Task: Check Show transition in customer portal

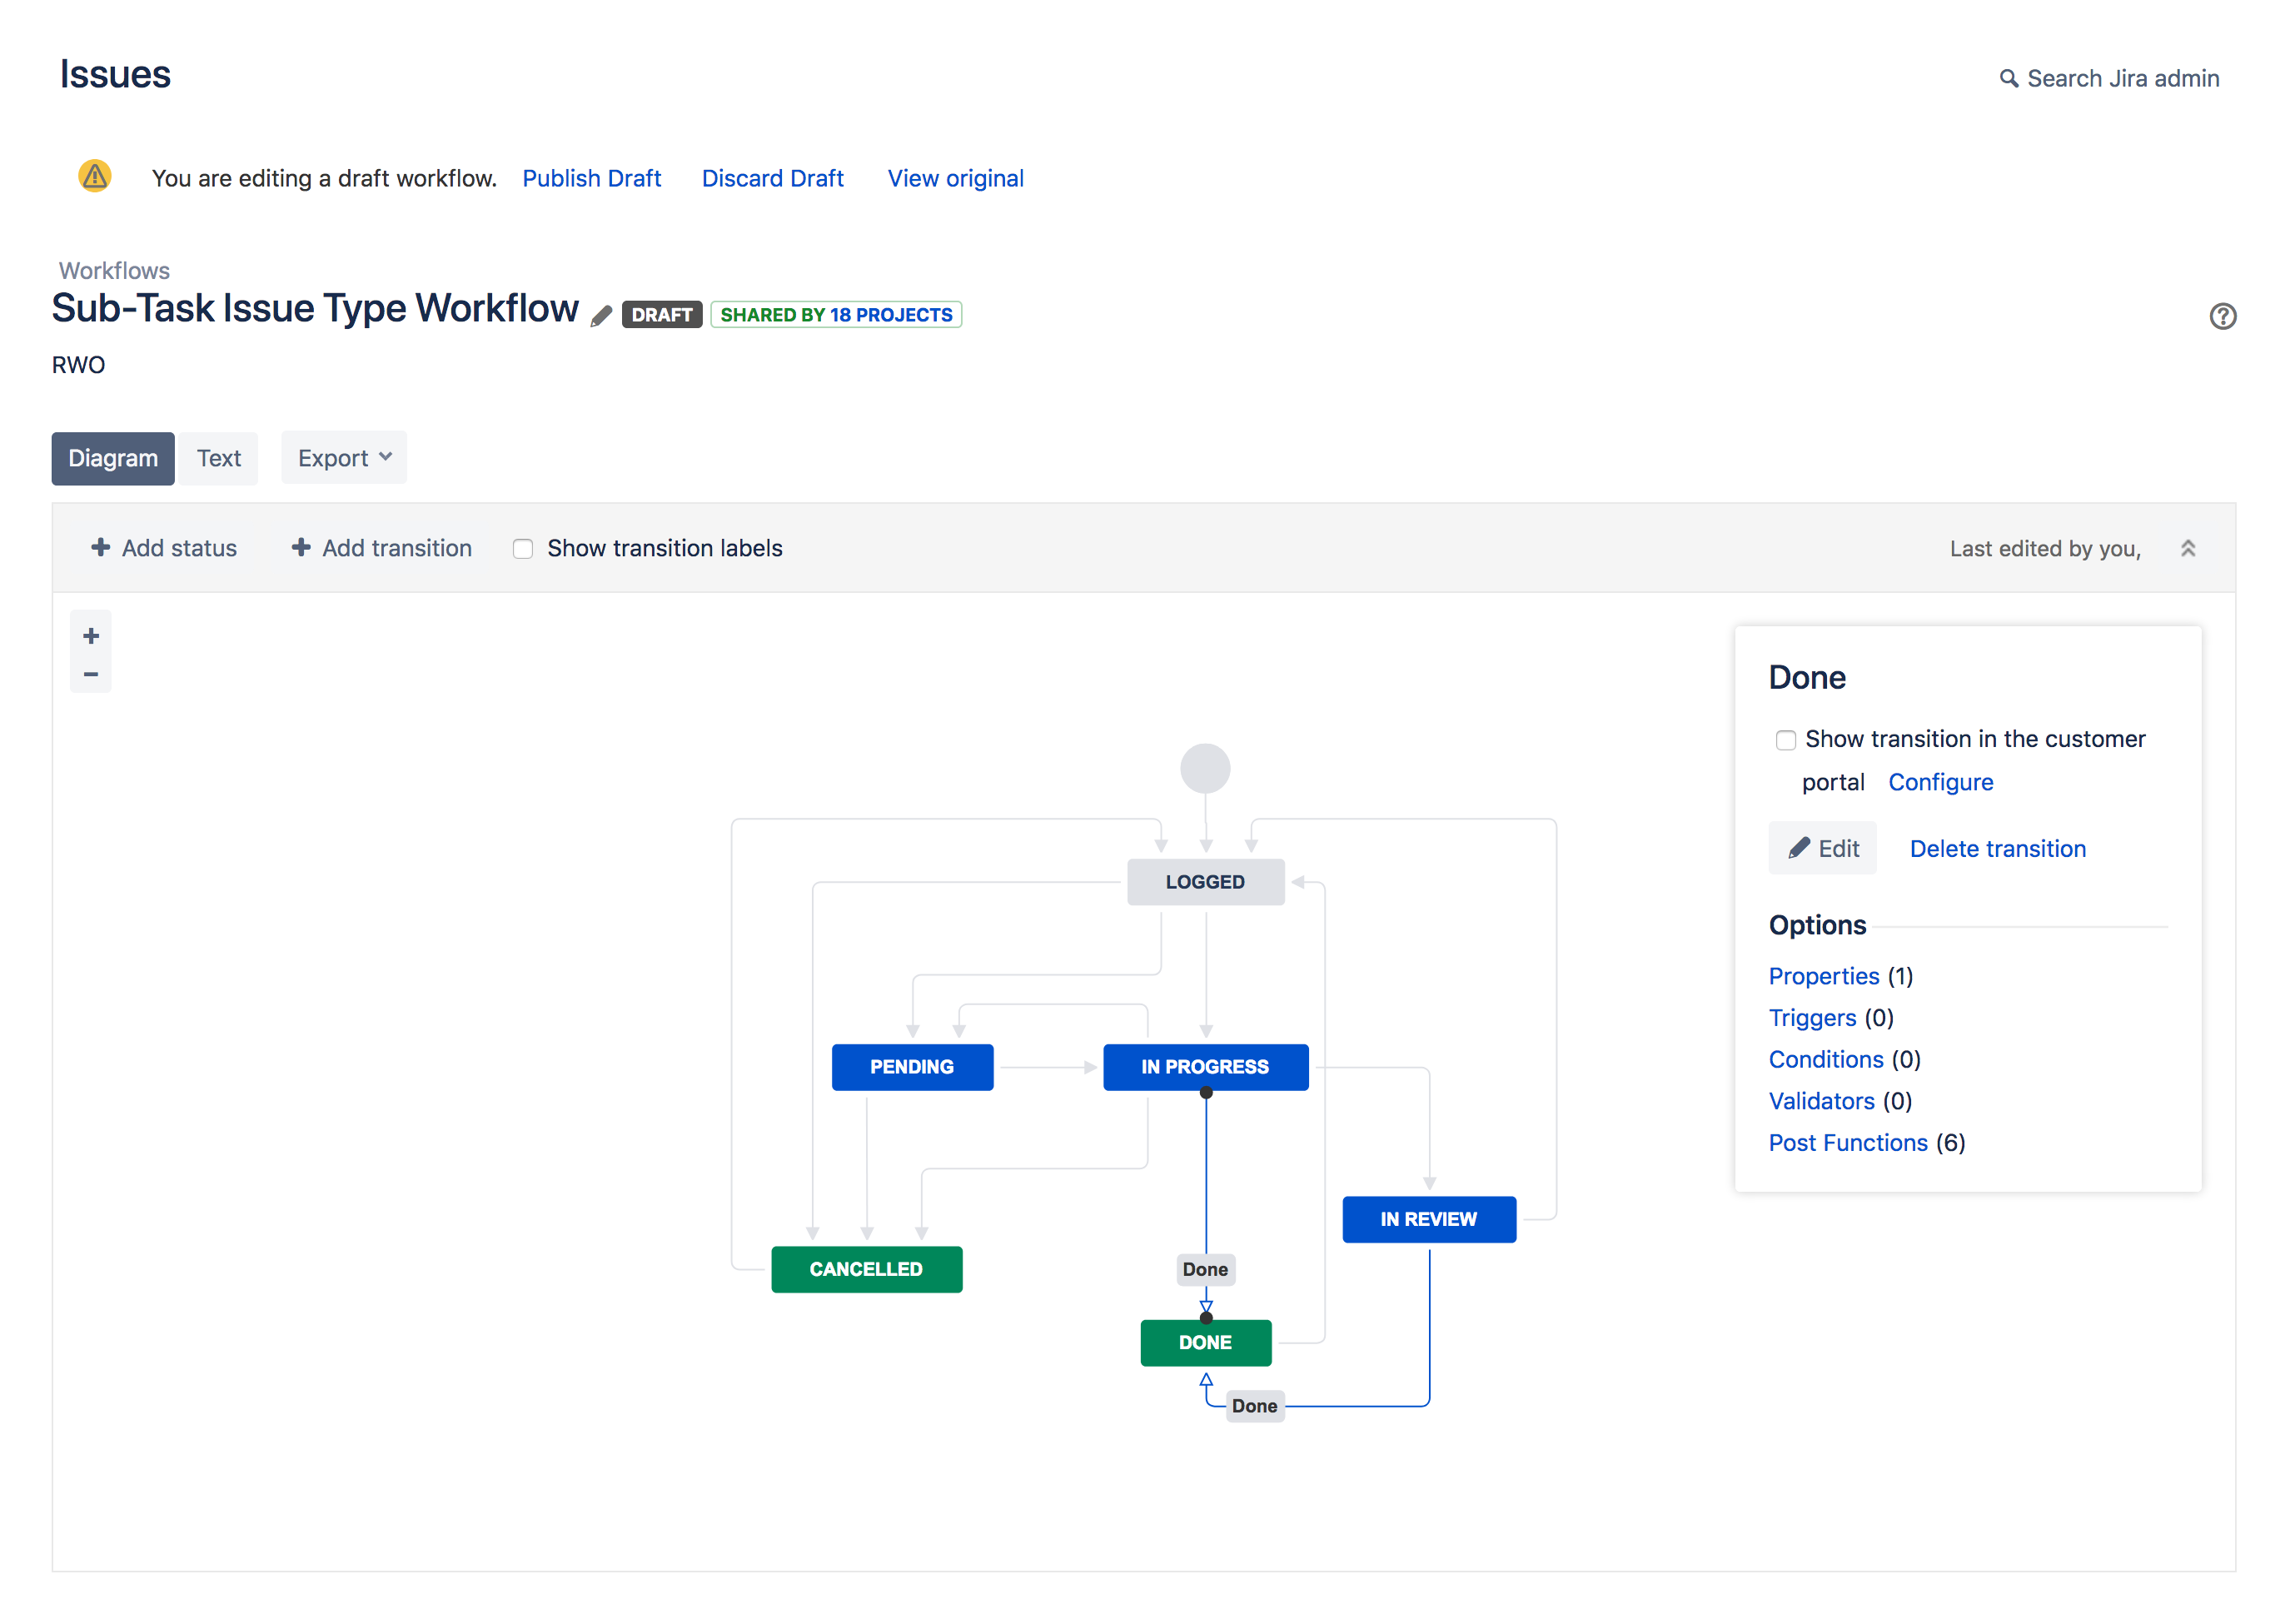Action: [x=1785, y=740]
